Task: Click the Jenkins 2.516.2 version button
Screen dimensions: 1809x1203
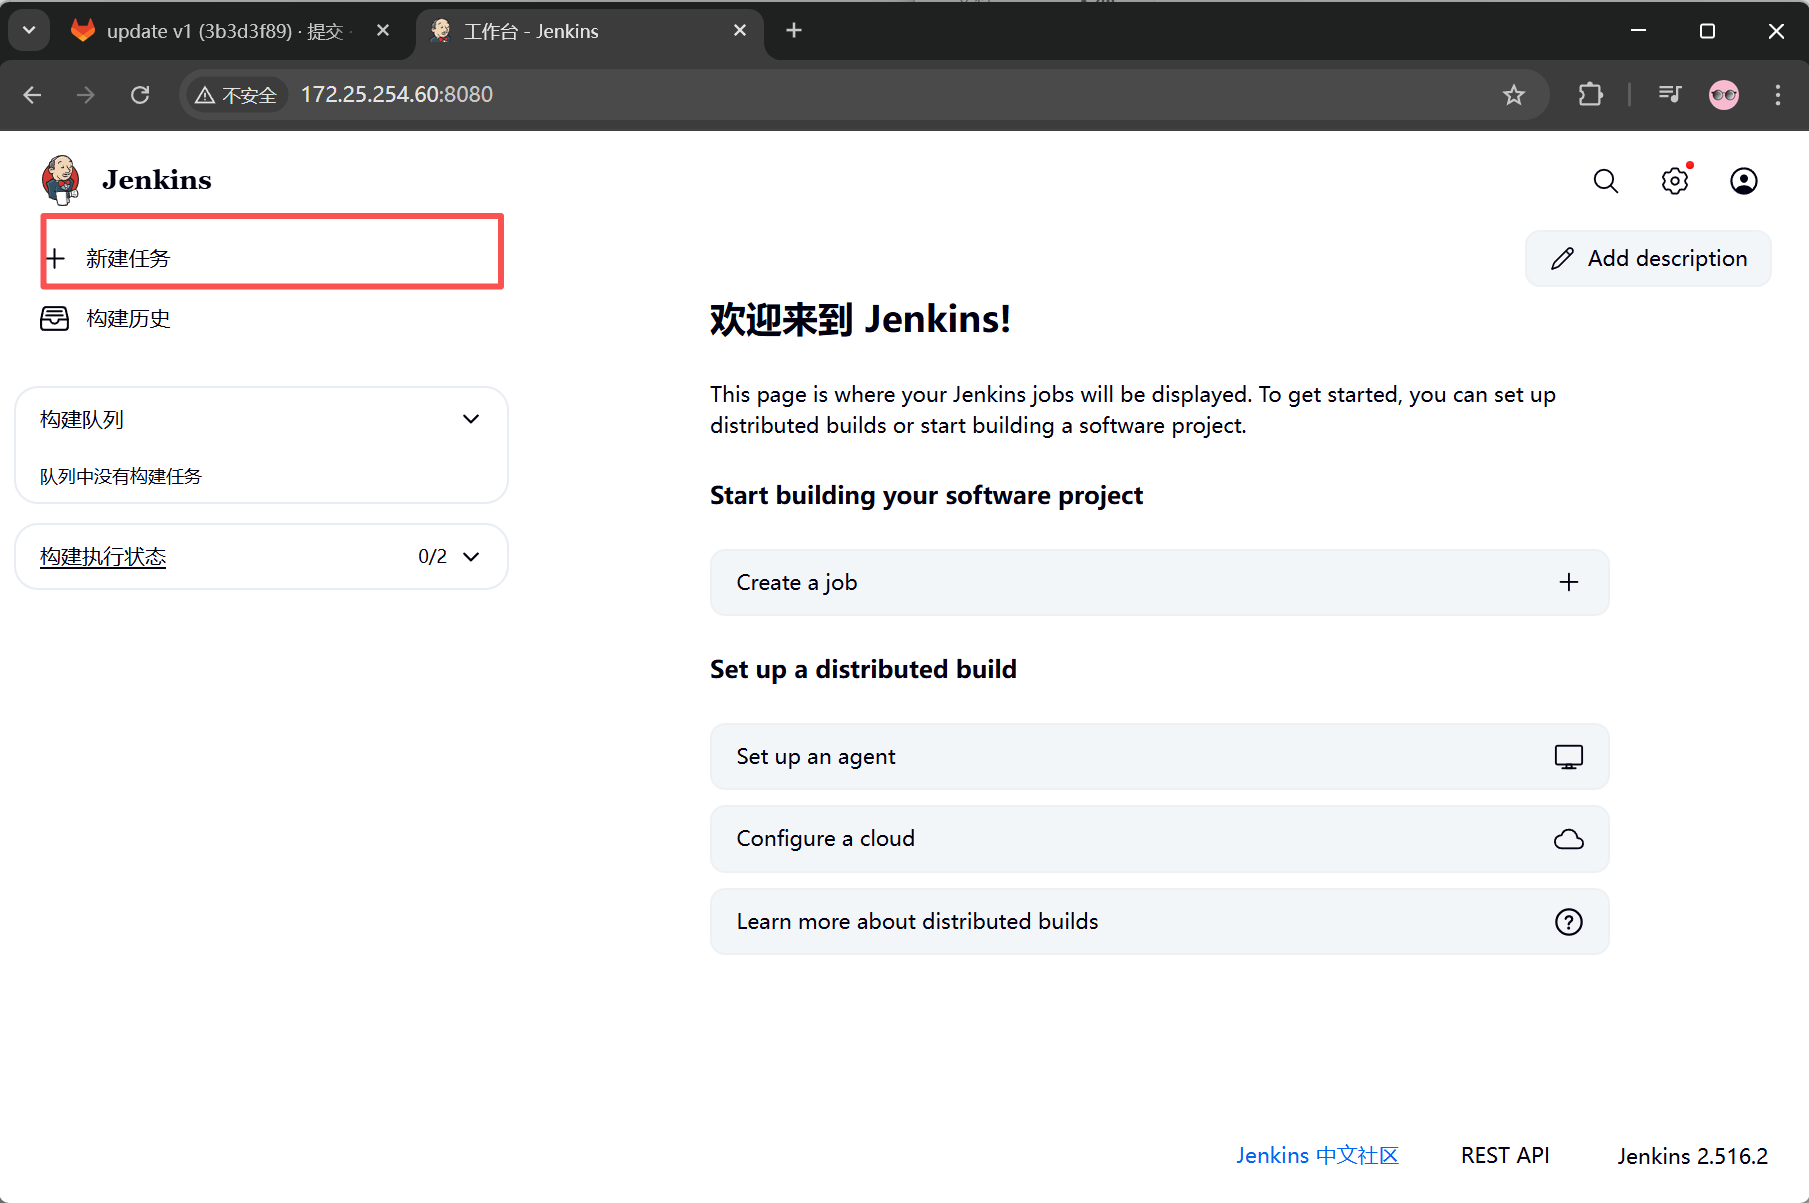Action: coord(1692,1156)
